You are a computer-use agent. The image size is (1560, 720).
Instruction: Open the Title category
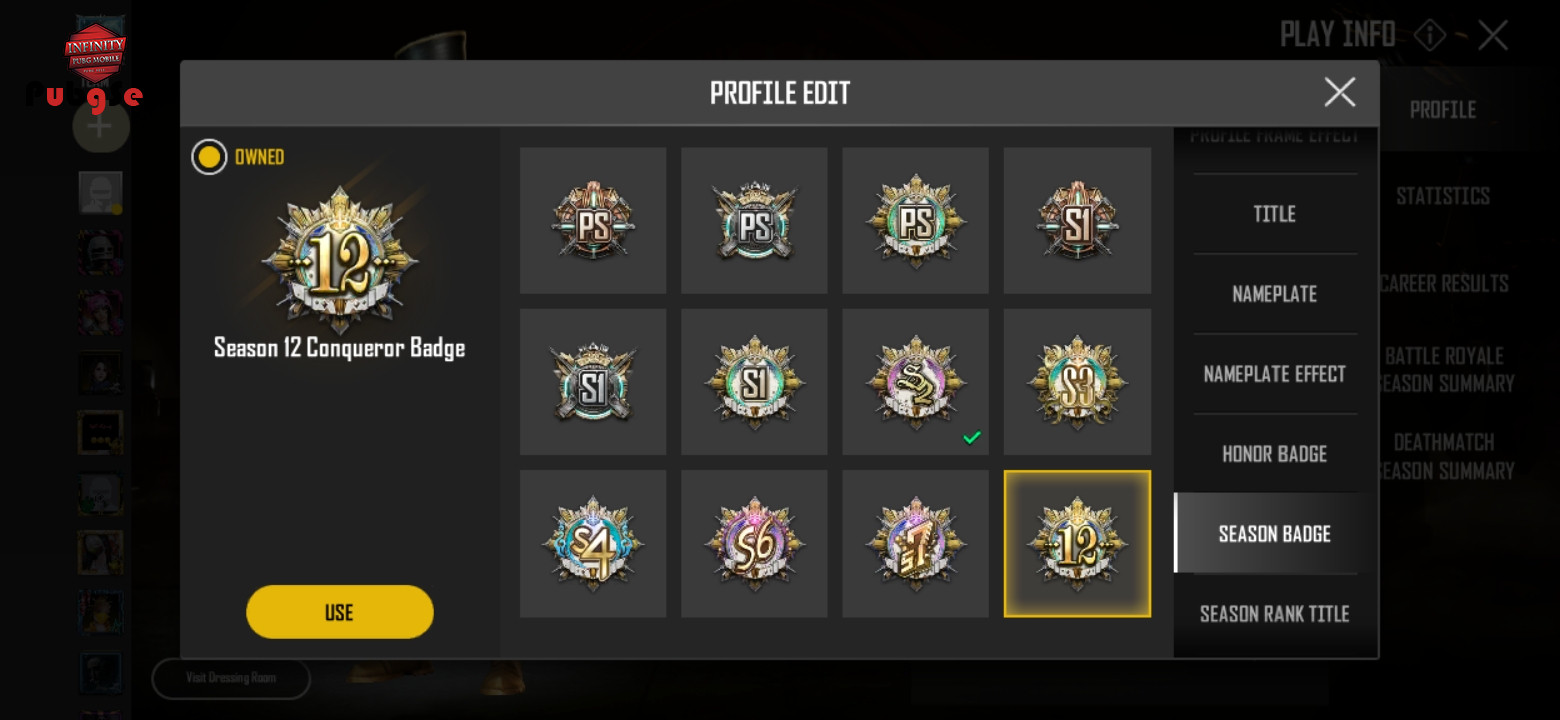pos(1275,214)
